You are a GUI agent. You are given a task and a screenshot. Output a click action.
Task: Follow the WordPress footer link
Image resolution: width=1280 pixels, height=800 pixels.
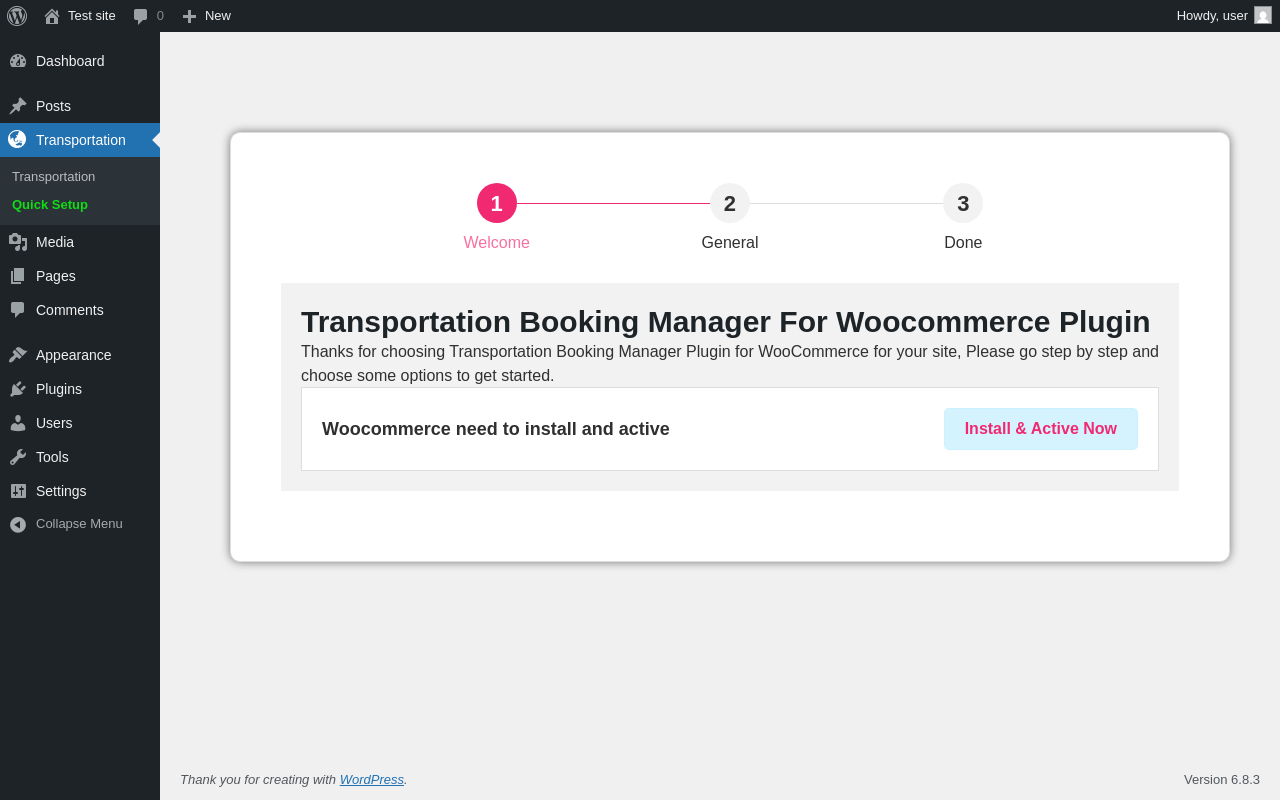tap(371, 780)
